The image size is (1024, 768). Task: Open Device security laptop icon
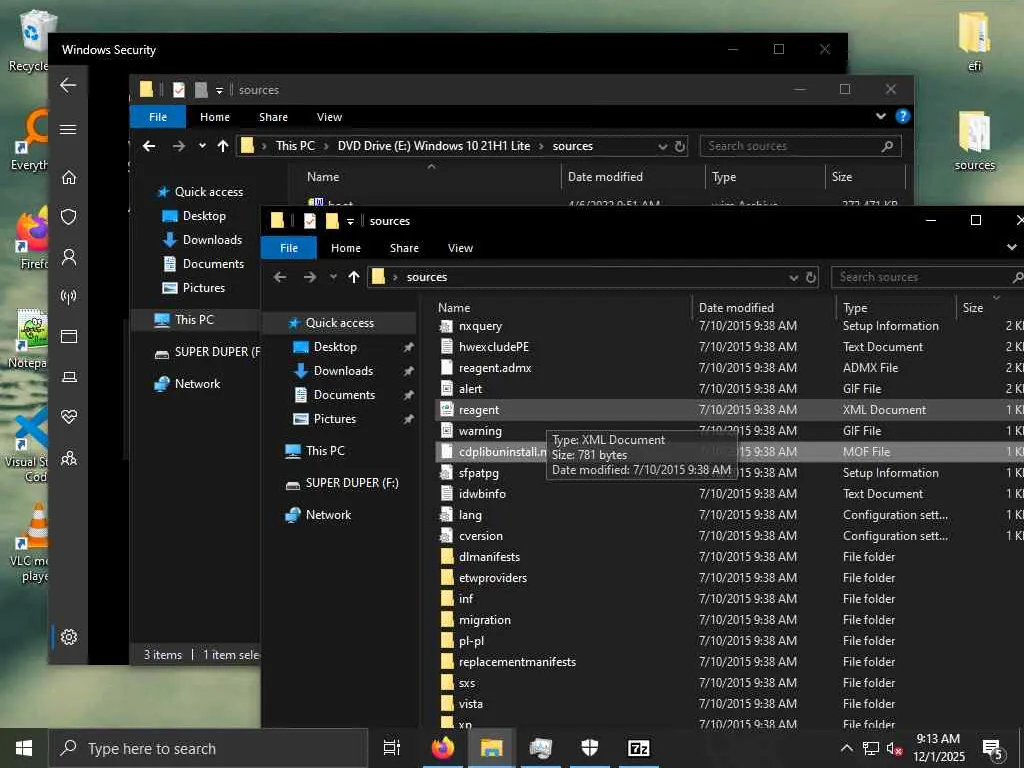click(69, 377)
